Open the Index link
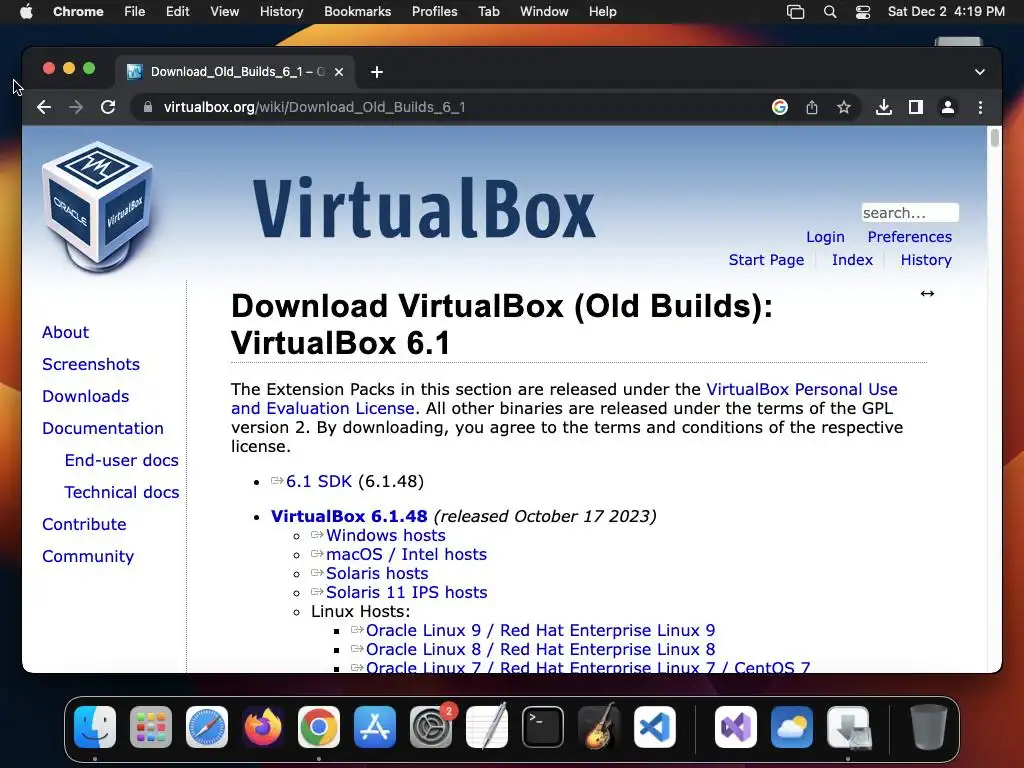 click(x=852, y=260)
